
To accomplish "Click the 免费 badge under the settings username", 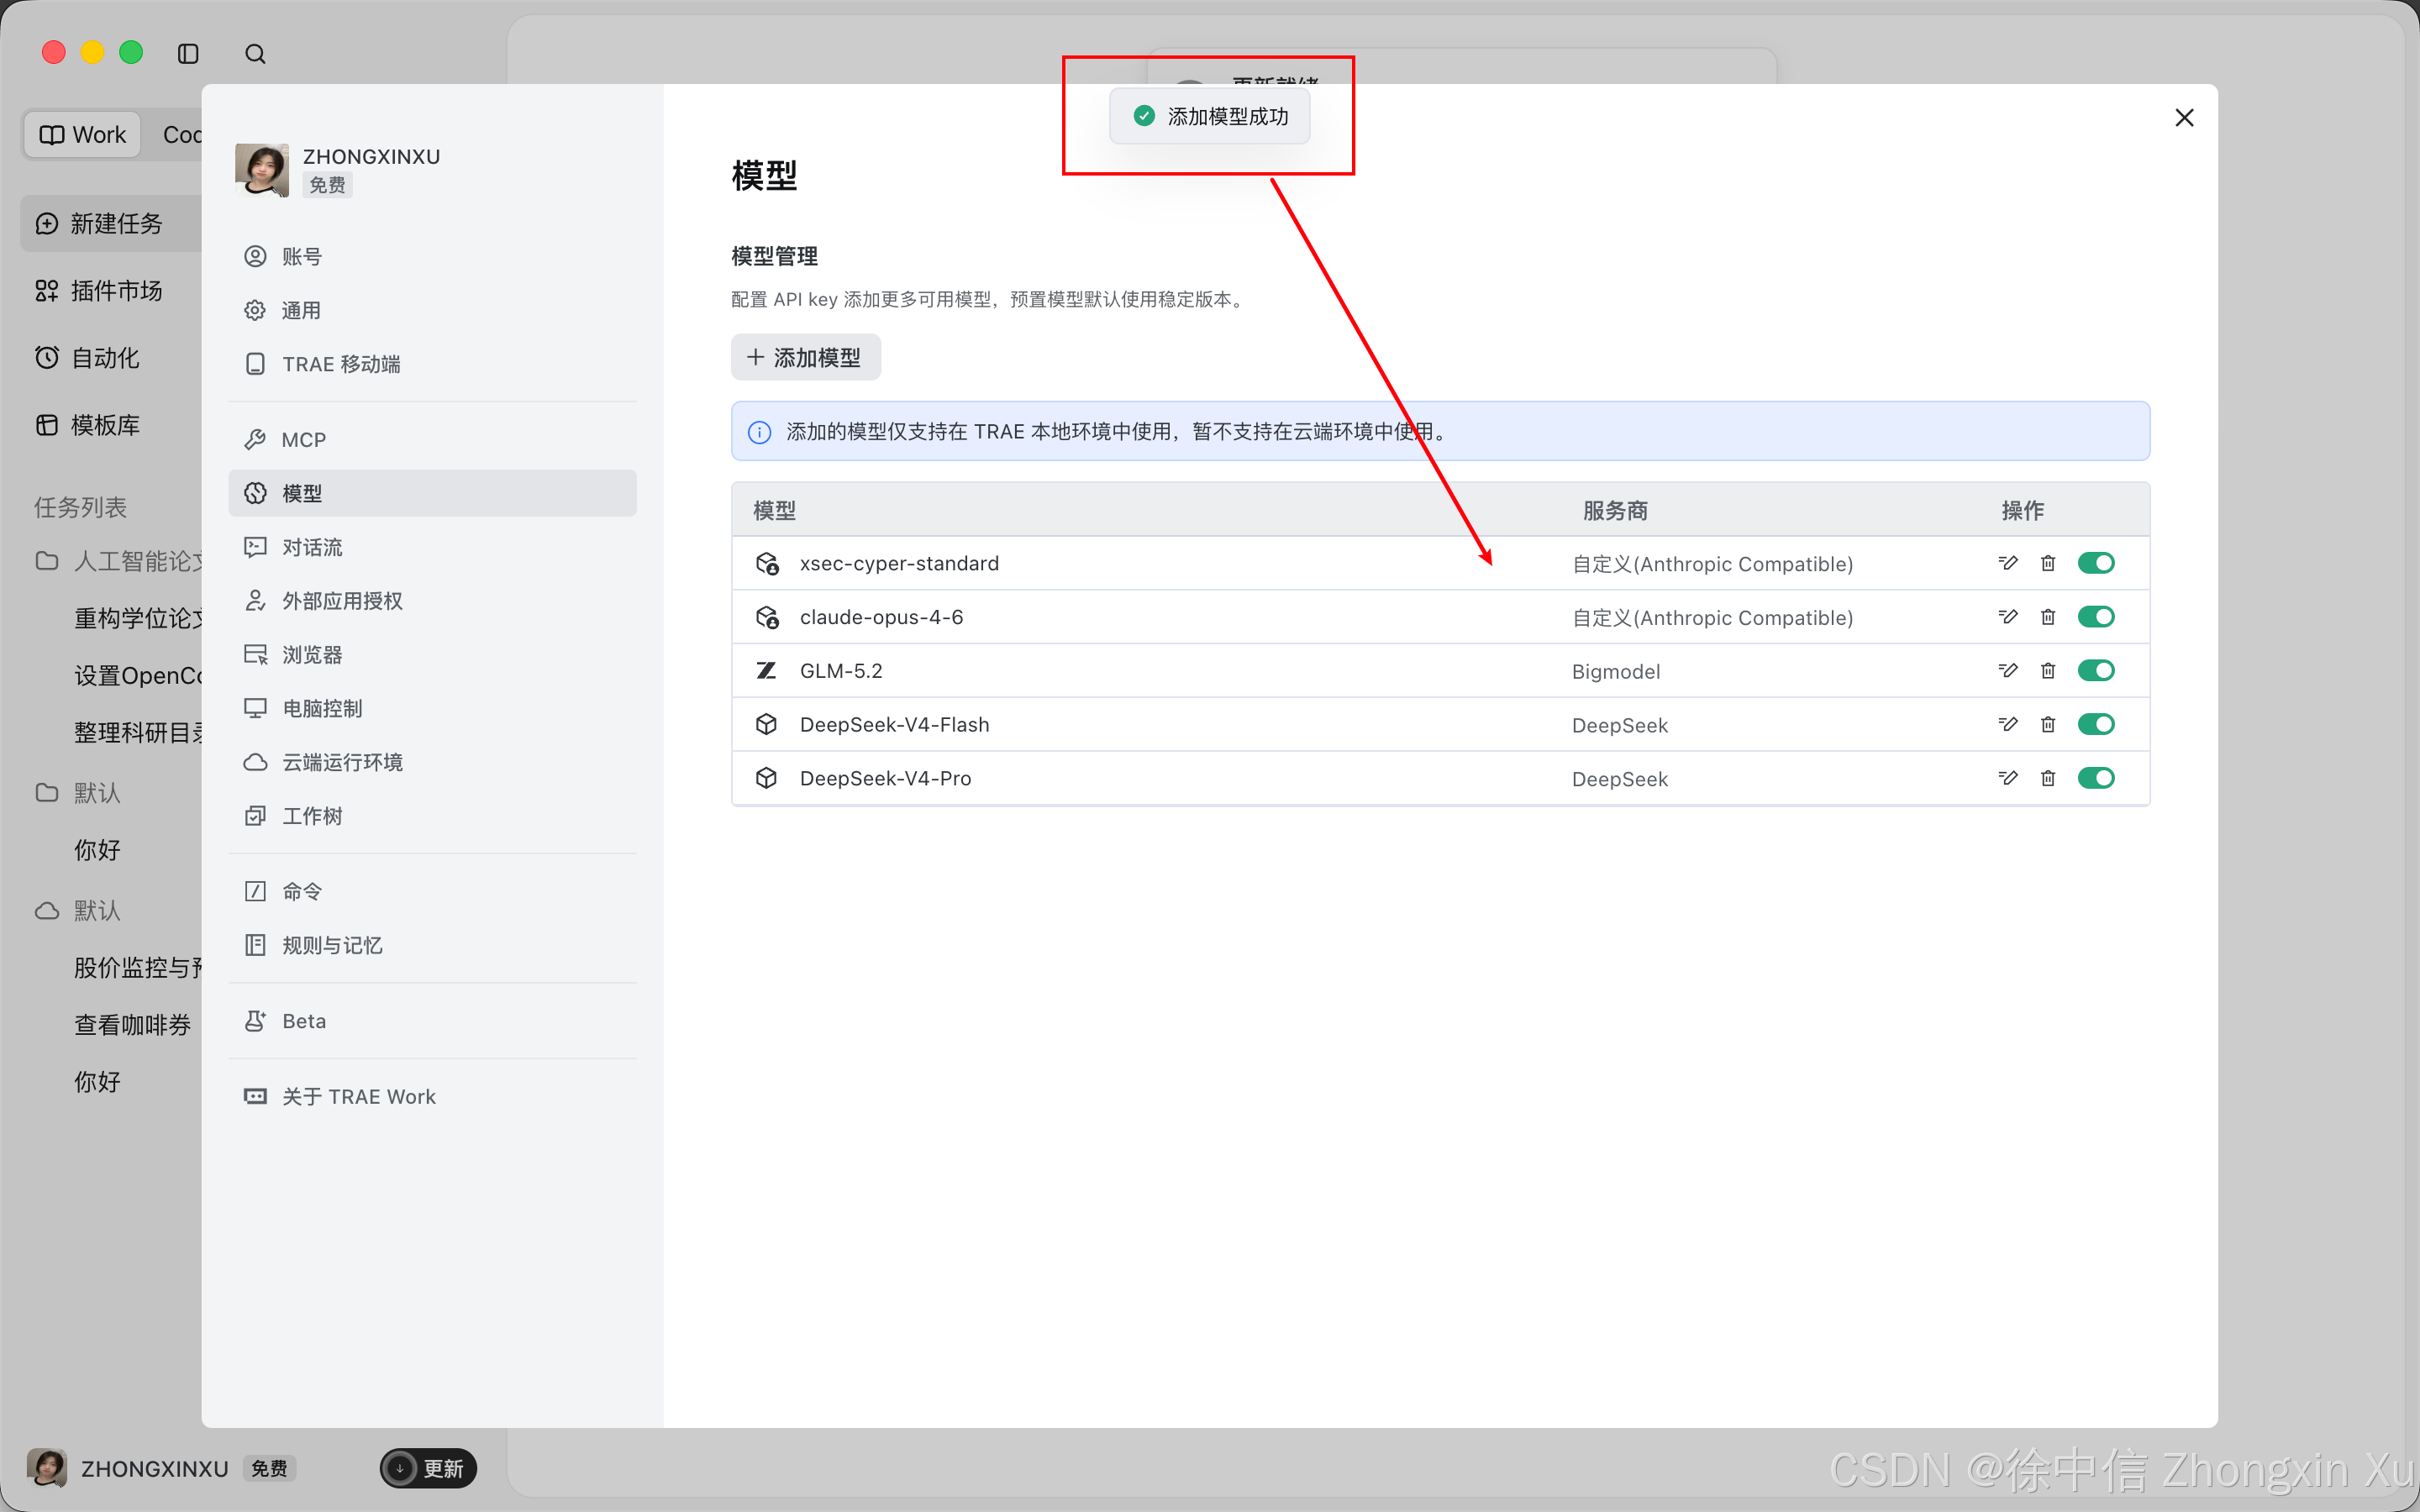I will [327, 185].
